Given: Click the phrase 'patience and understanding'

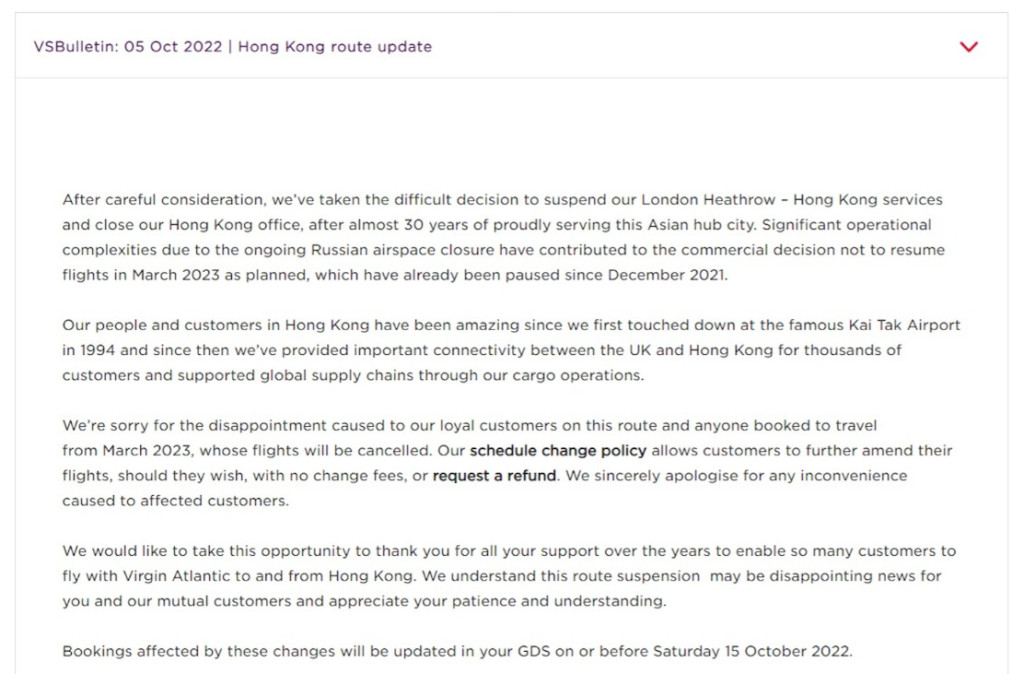Looking at the screenshot, I should coord(566,601).
